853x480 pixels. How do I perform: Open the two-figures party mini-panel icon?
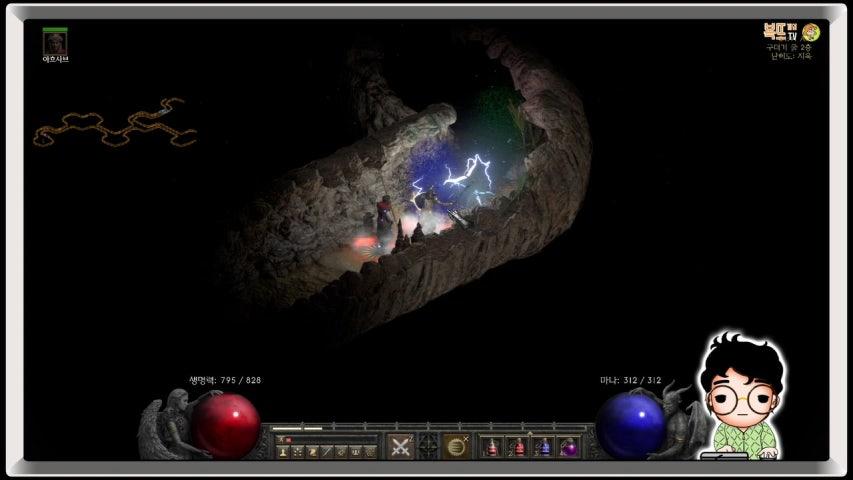pyautogui.click(x=356, y=452)
